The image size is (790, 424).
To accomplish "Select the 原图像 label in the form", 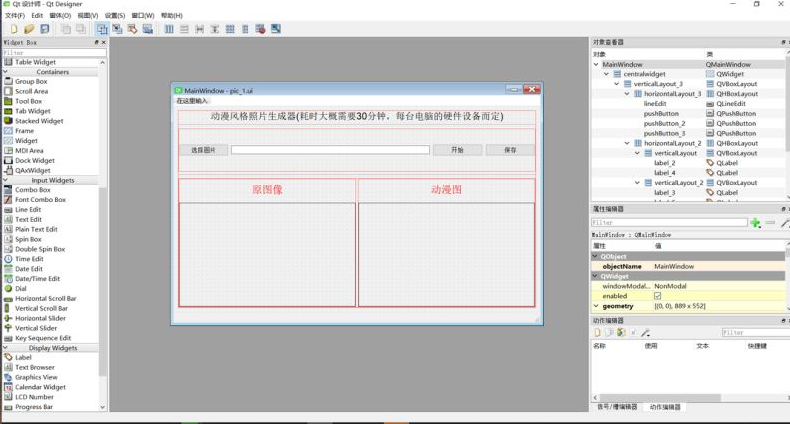I will click(x=267, y=190).
